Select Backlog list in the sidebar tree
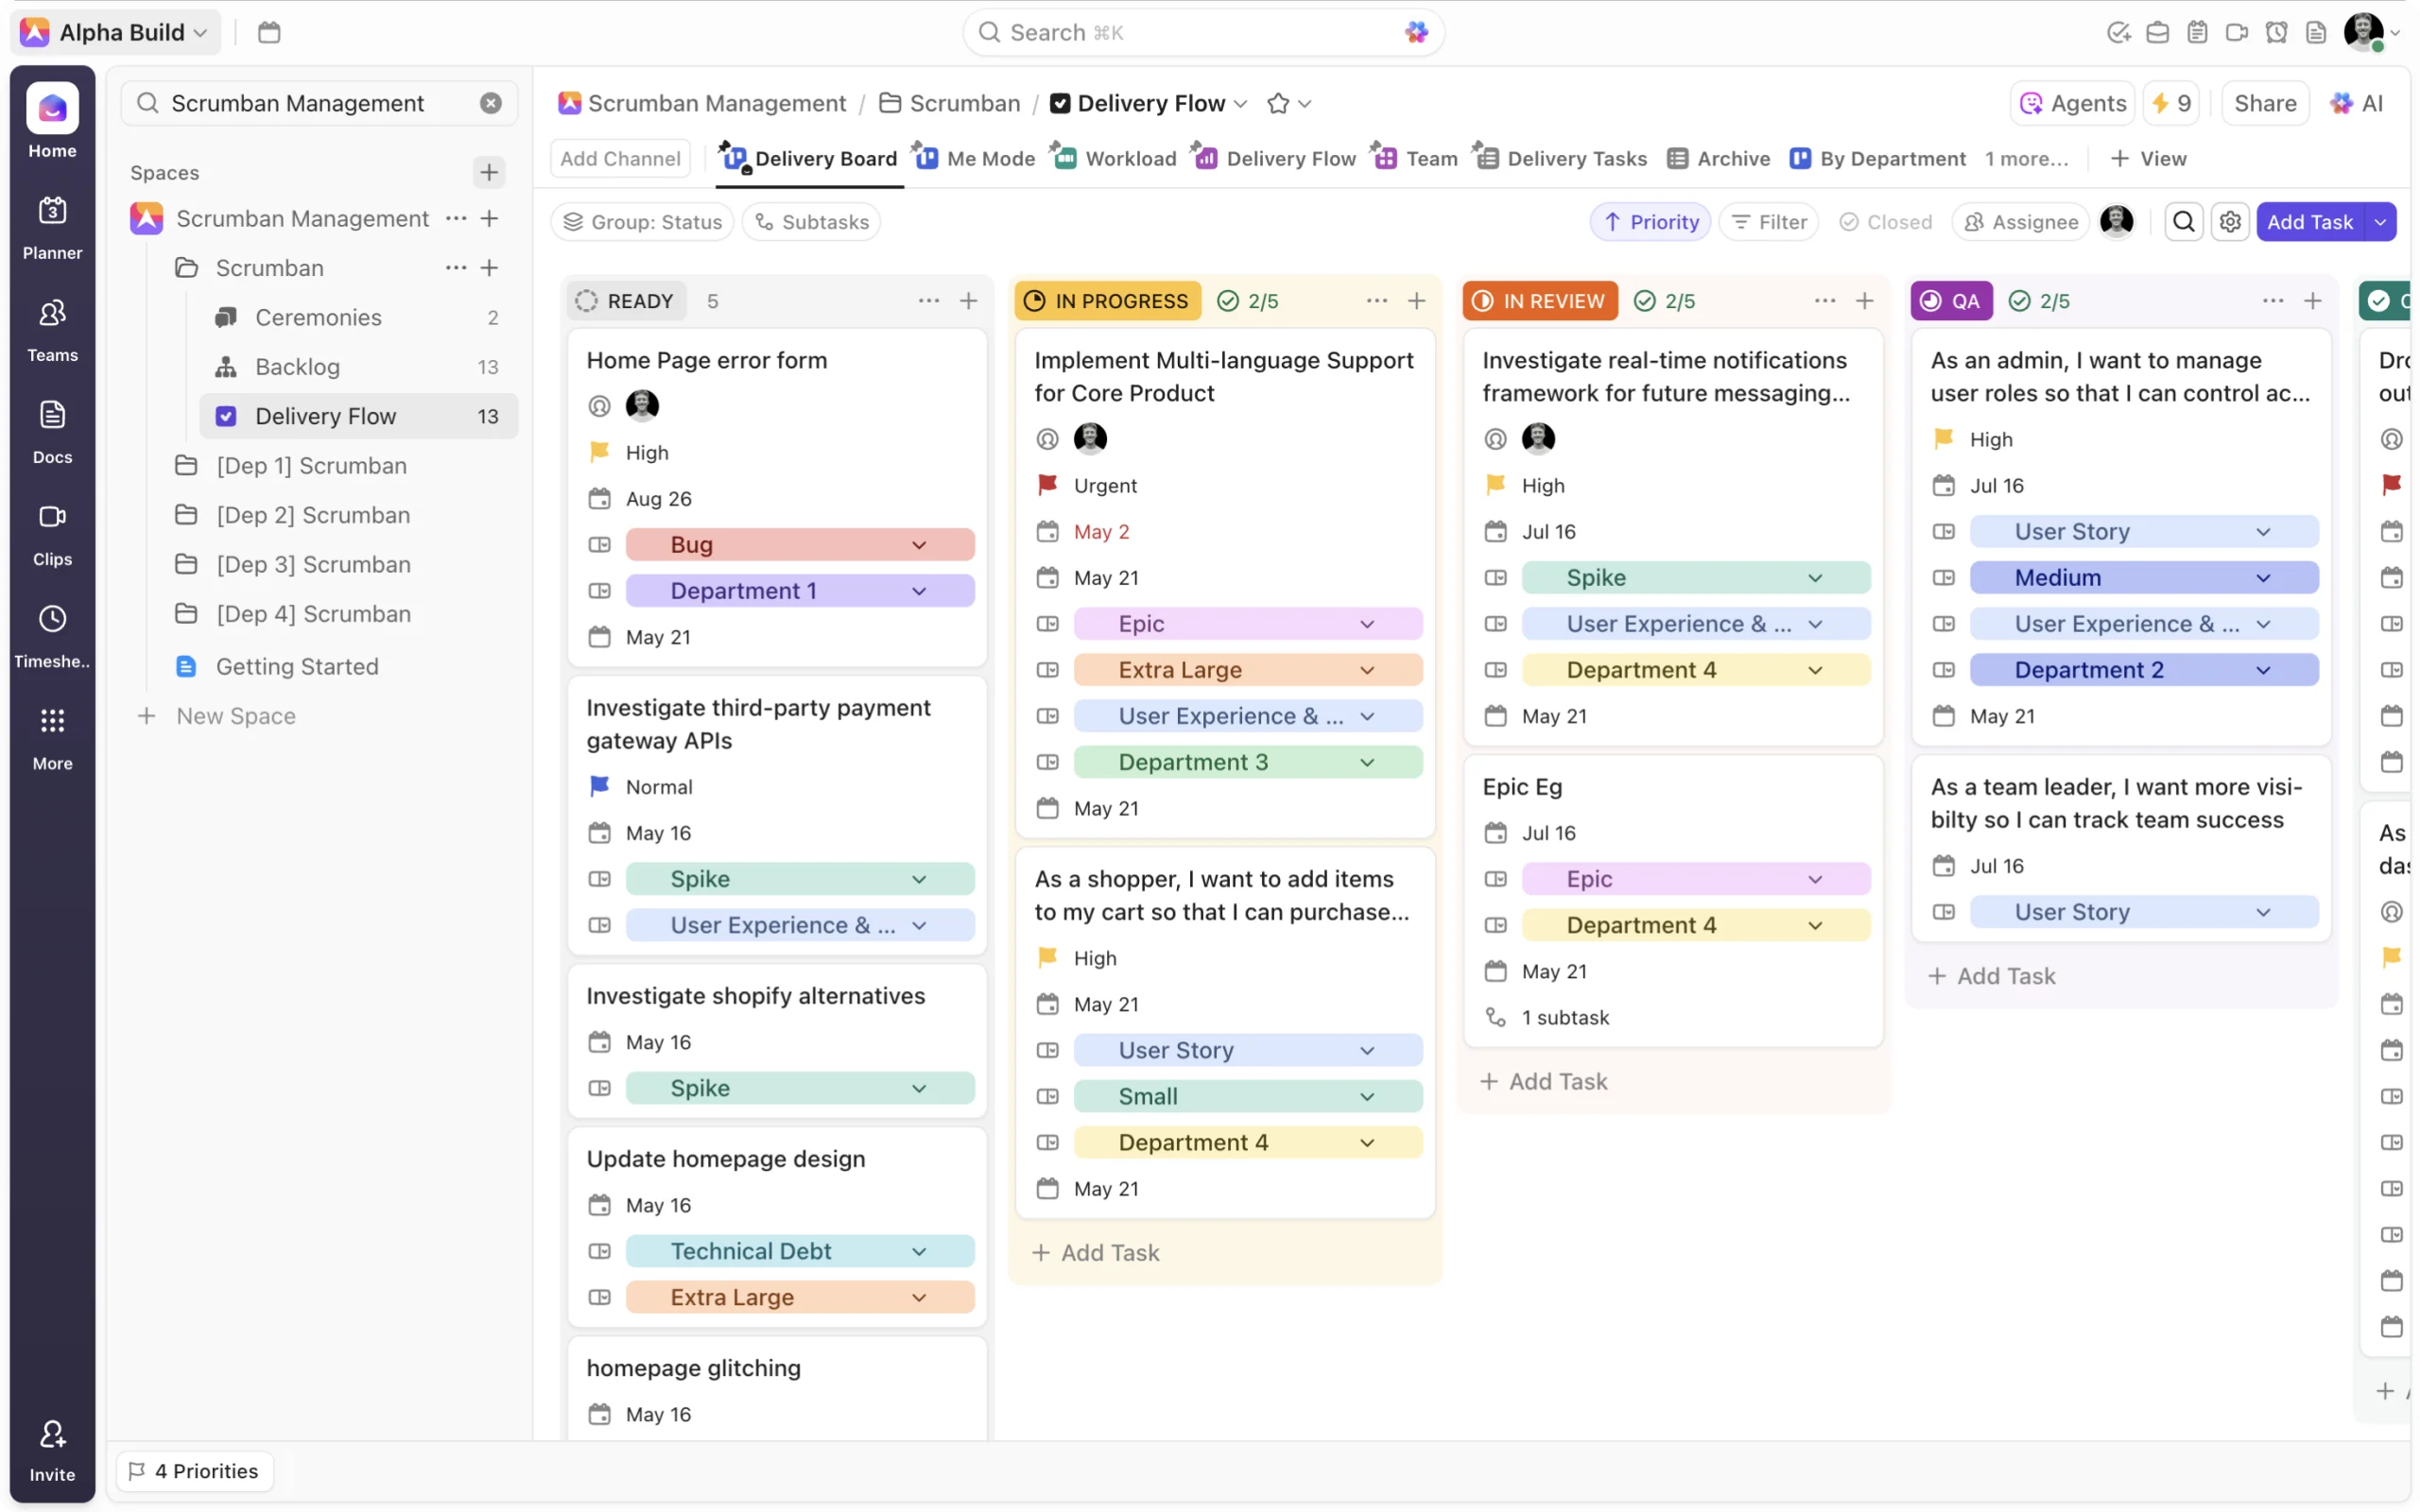Screen dimensions: 2420x1512 tap(297, 367)
